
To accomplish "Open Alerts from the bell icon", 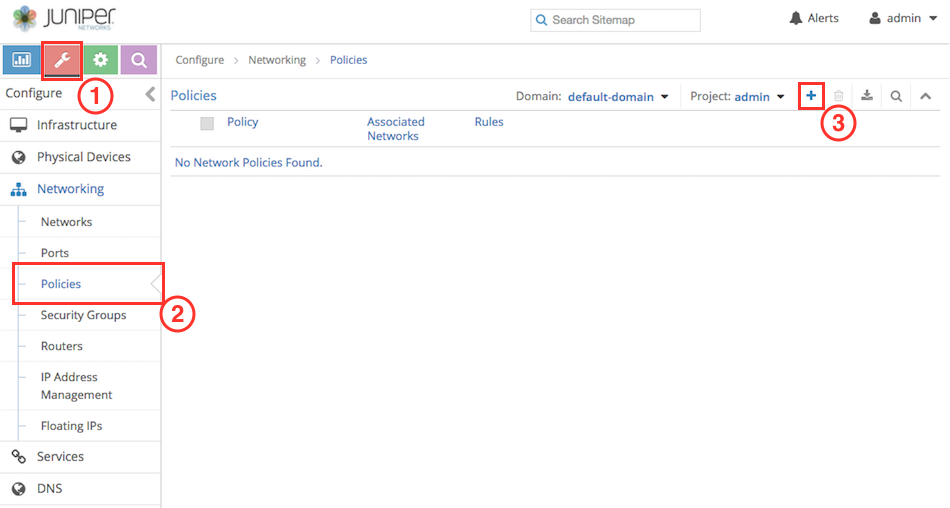I will coord(814,18).
